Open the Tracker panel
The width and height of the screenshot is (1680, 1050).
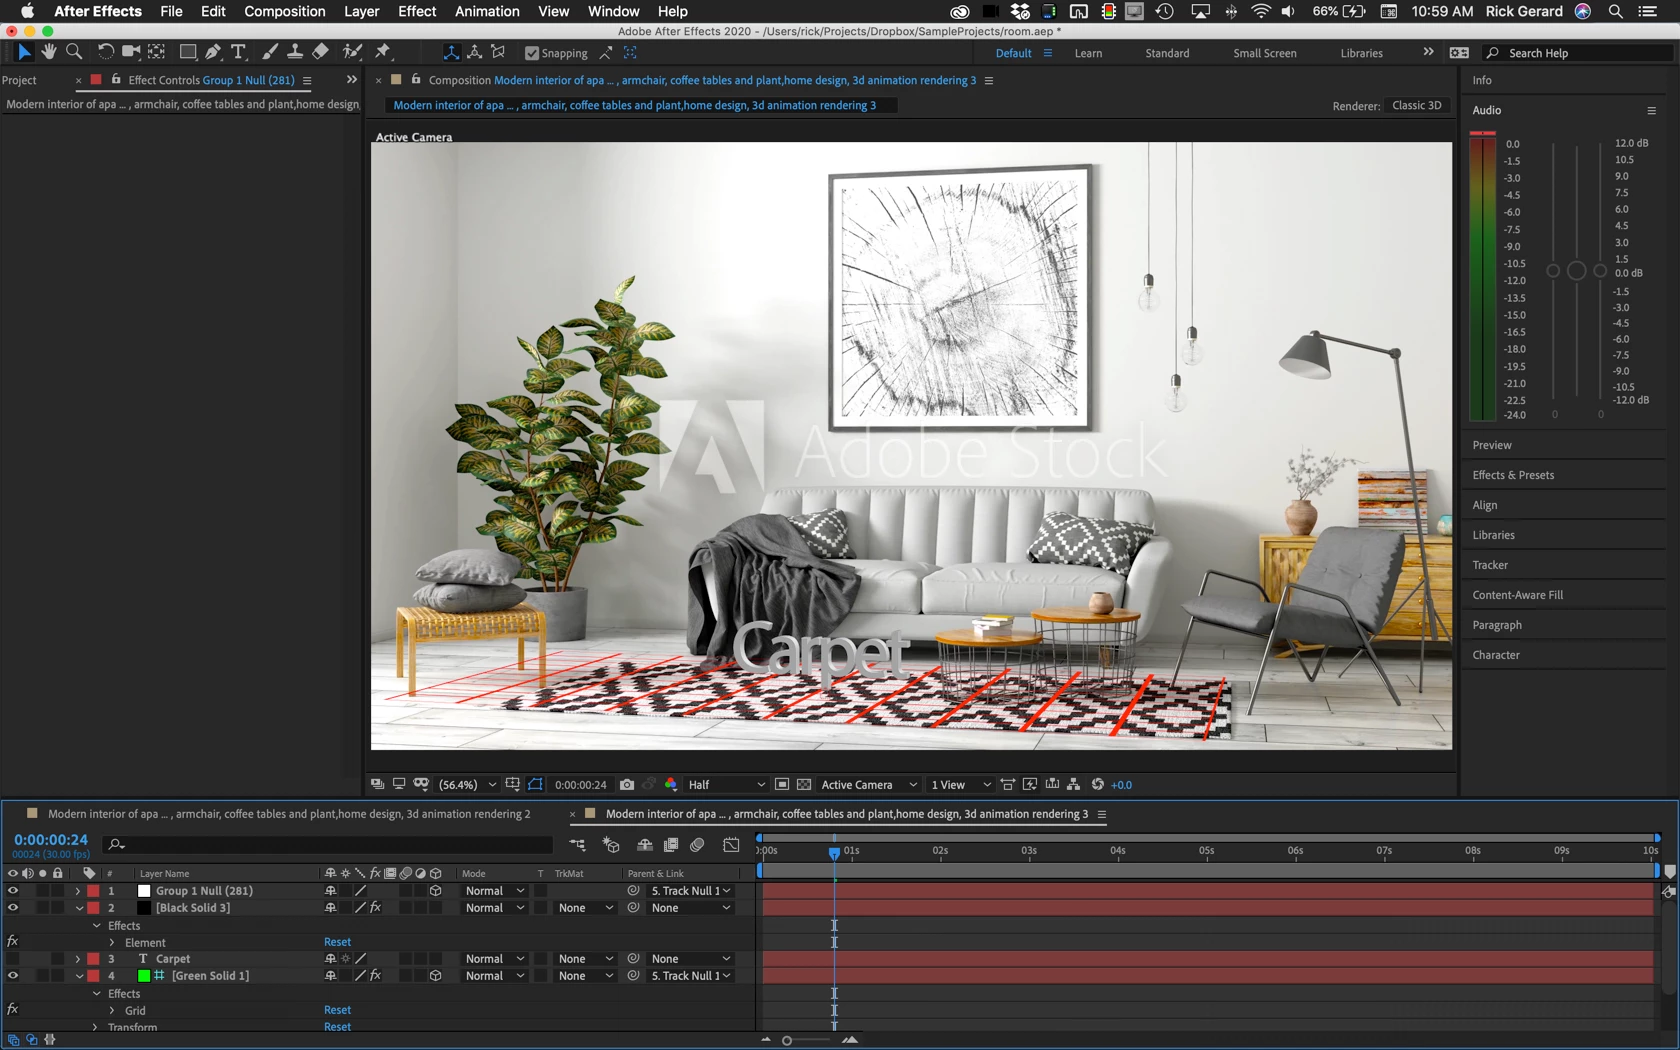click(1490, 565)
